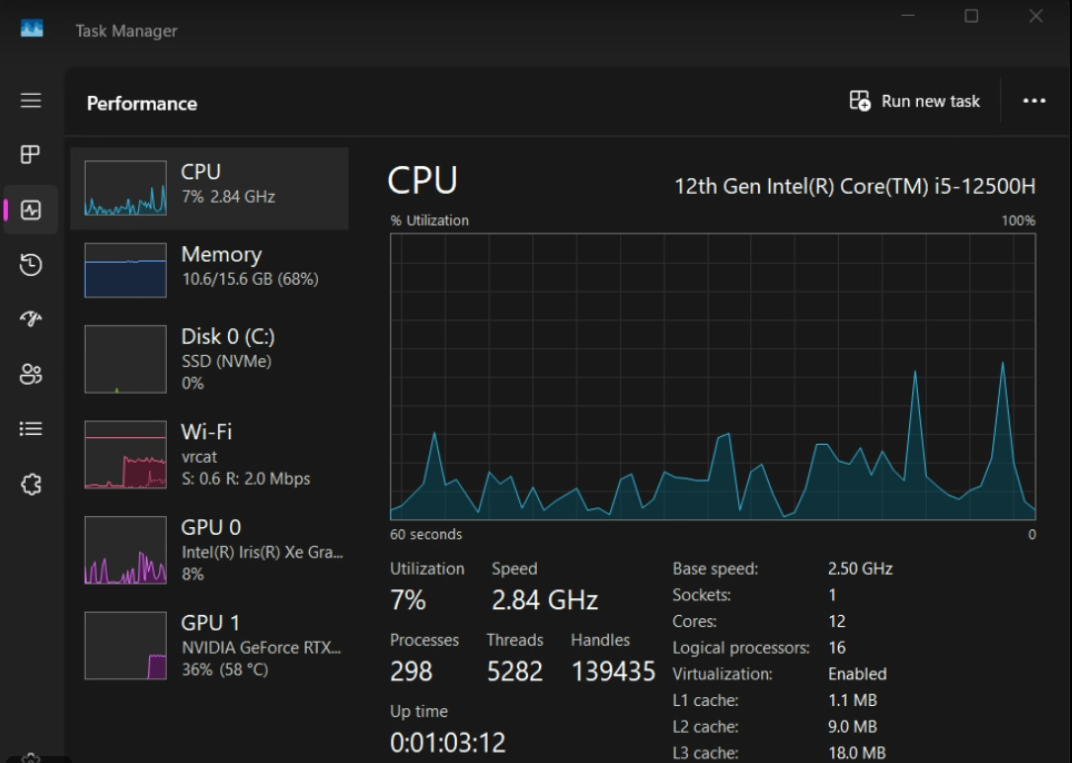Open the hamburger navigation menu

pyautogui.click(x=31, y=101)
